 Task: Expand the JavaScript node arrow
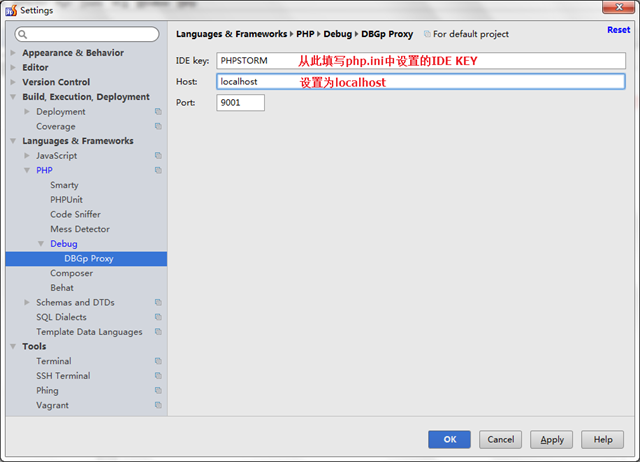[27, 155]
